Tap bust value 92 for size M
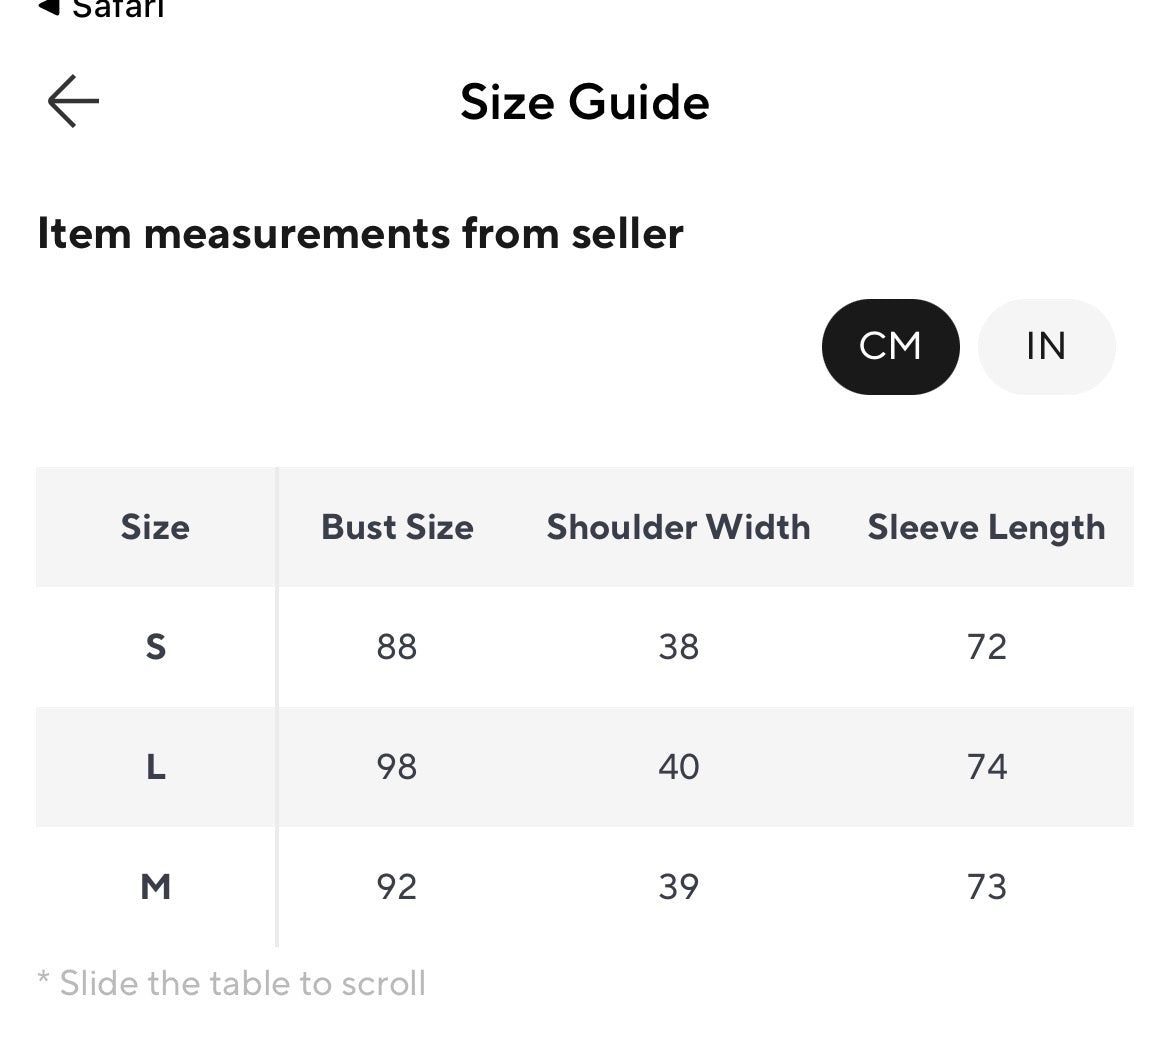Image resolution: width=1170 pixels, height=1039 pixels. 396,887
